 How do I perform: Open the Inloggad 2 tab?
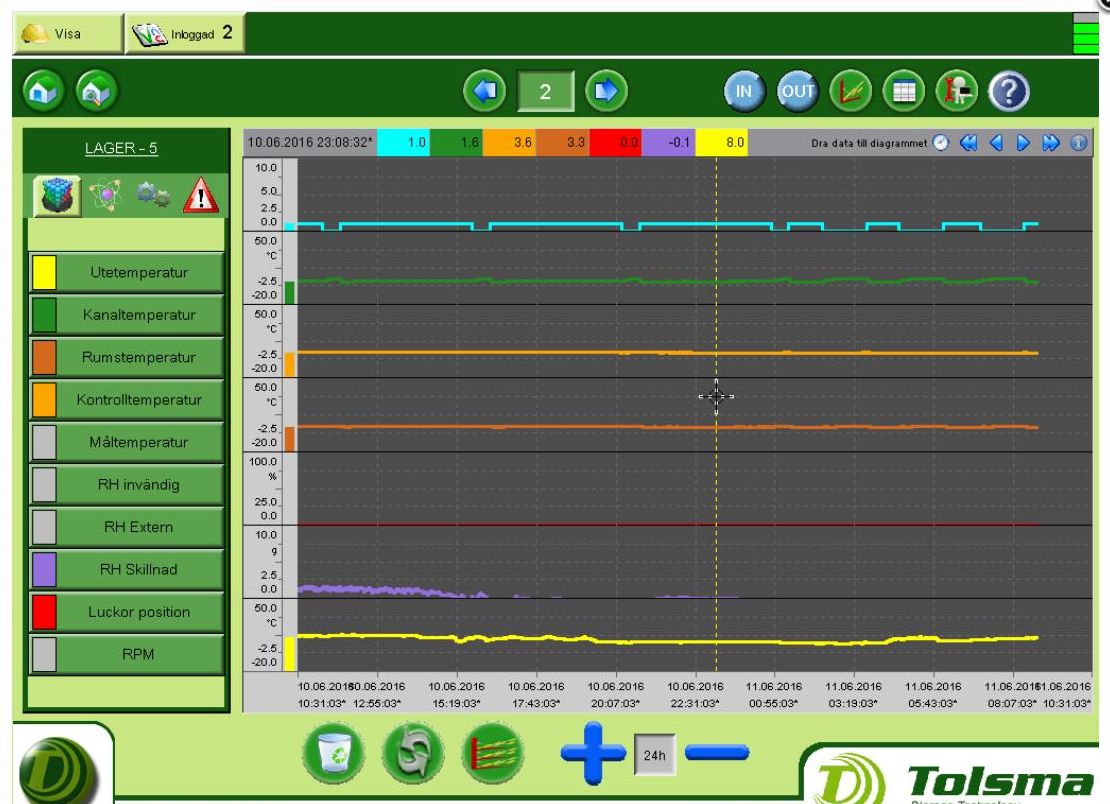pos(185,33)
